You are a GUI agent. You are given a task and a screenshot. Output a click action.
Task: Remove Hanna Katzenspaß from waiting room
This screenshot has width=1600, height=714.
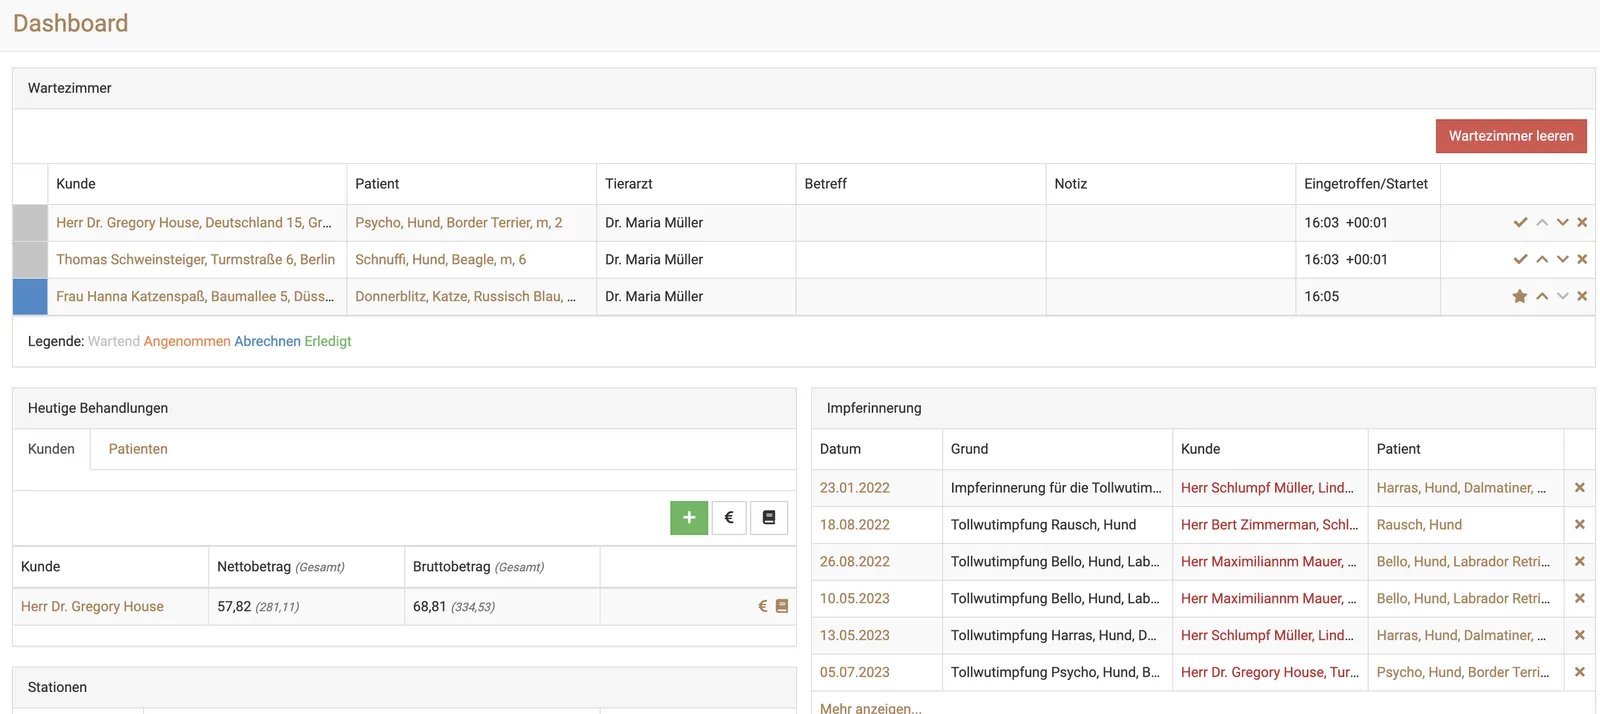pos(1582,297)
